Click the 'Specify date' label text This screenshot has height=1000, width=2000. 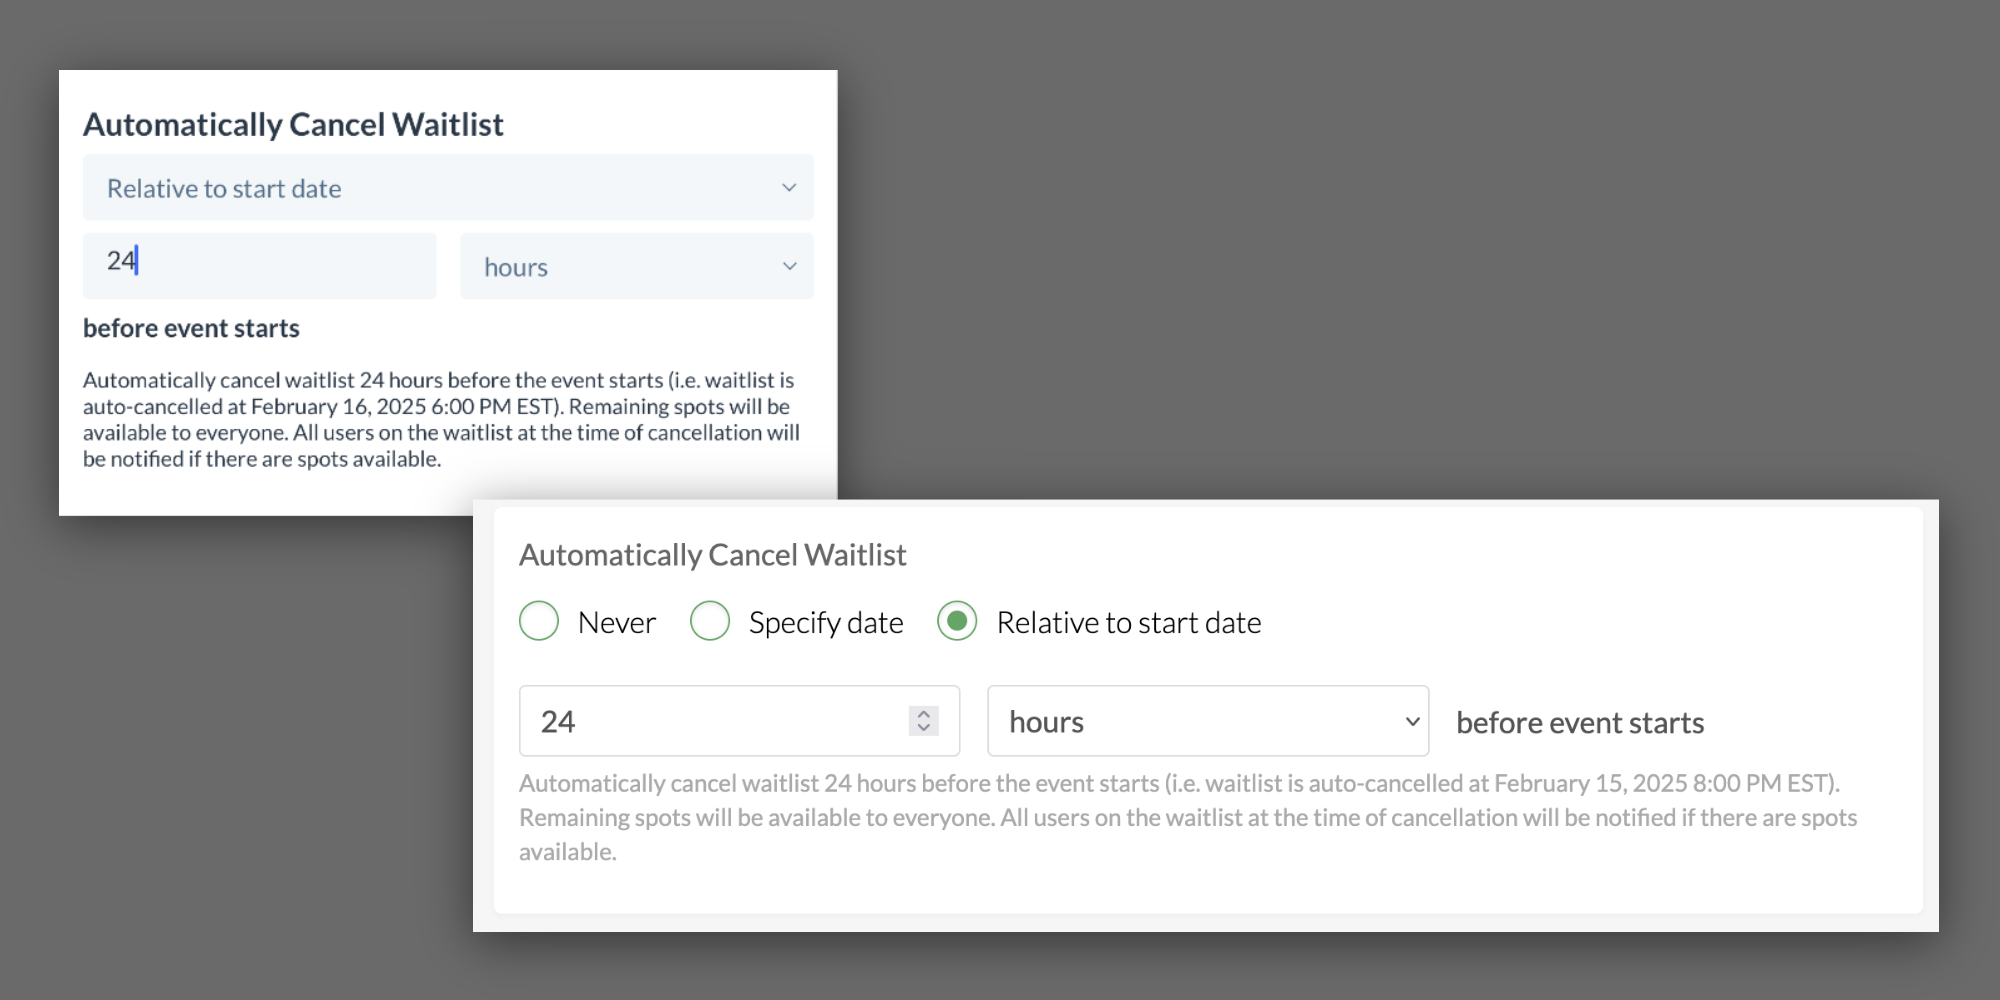coord(826,623)
